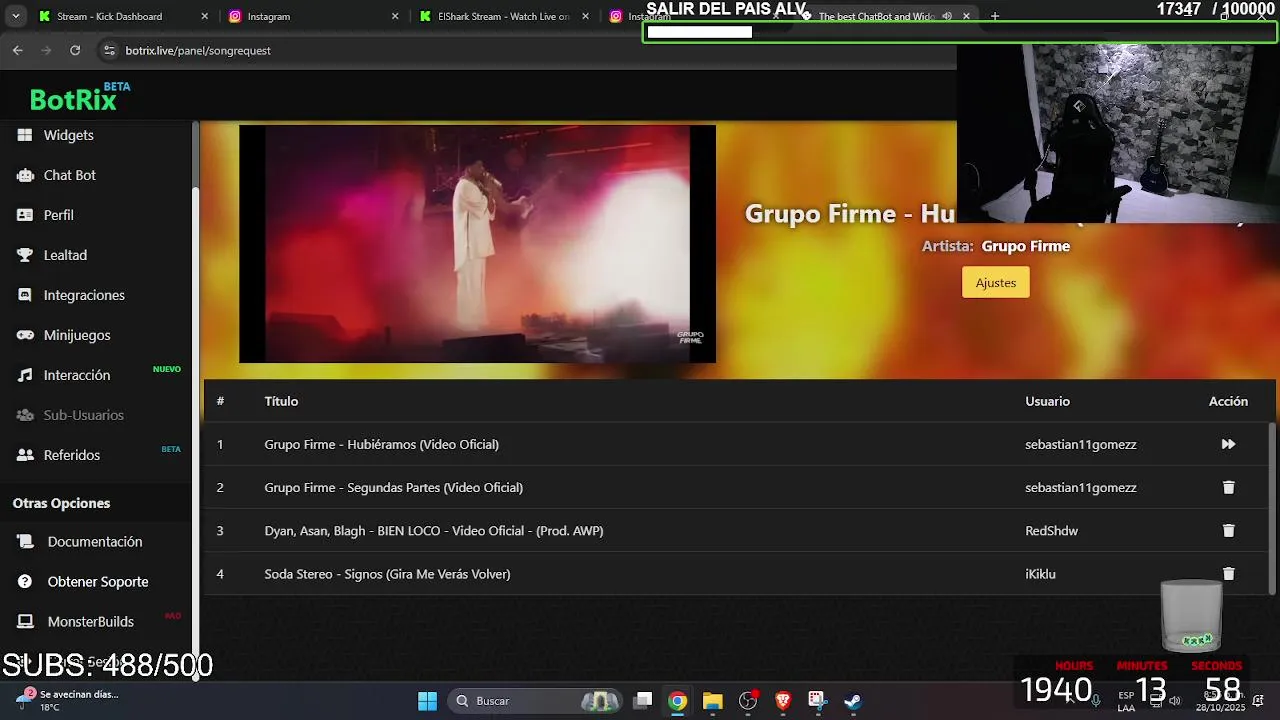The width and height of the screenshot is (1280, 720).
Task: Click the Grupo Firme video player thumbnail
Action: 477,243
